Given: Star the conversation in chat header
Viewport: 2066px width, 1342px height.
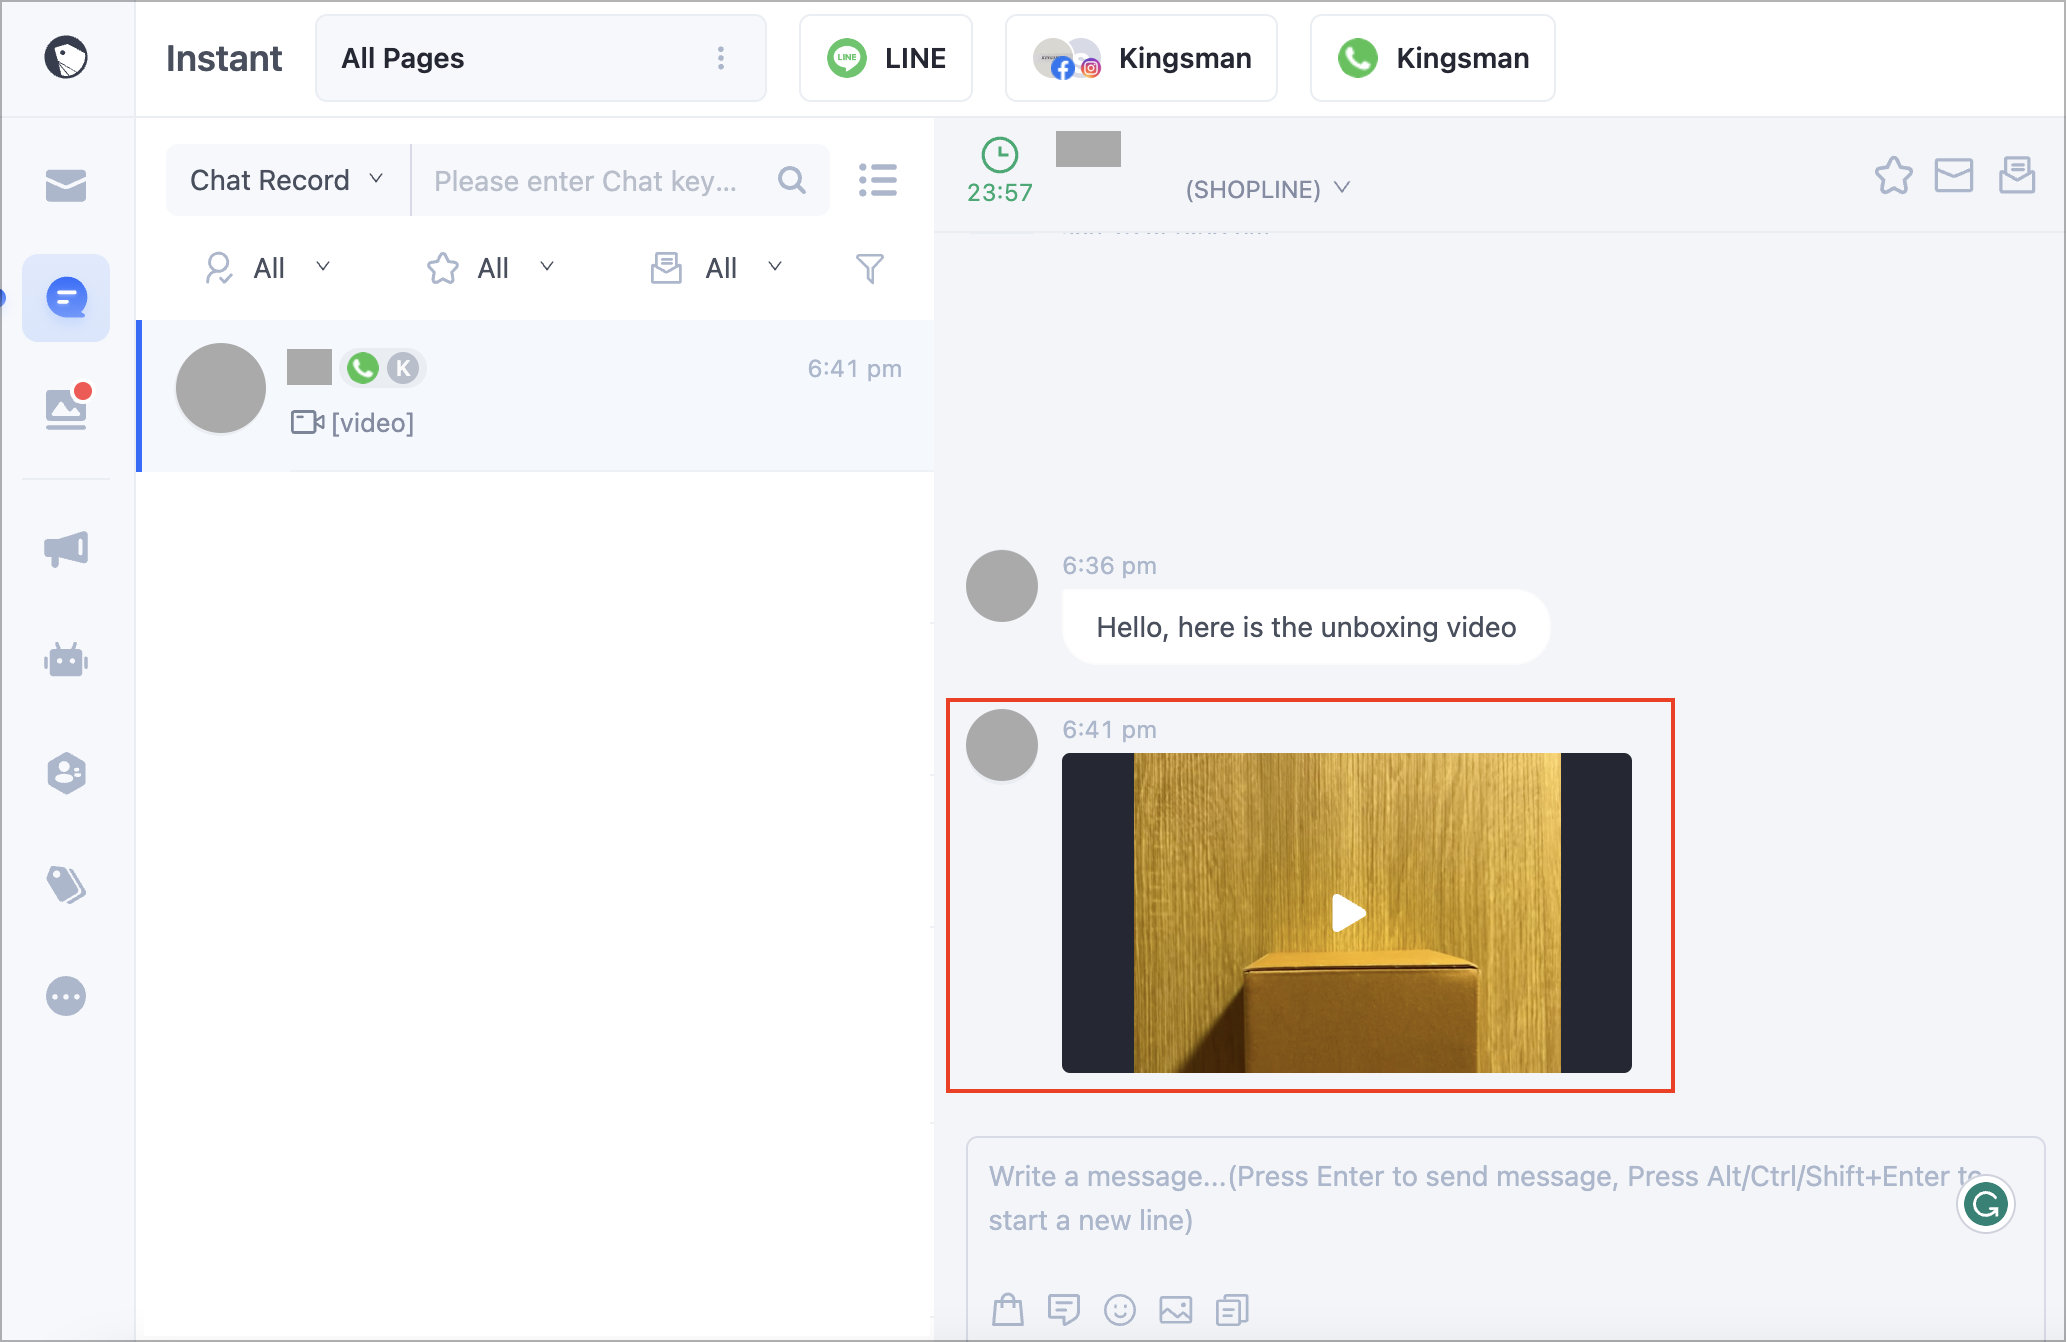Looking at the screenshot, I should tap(1893, 175).
